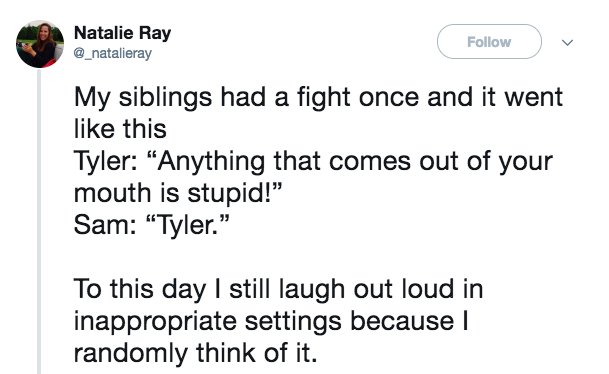Open Natalie Ray's profile picture
Screen dimensions: 609x374
tap(40, 44)
